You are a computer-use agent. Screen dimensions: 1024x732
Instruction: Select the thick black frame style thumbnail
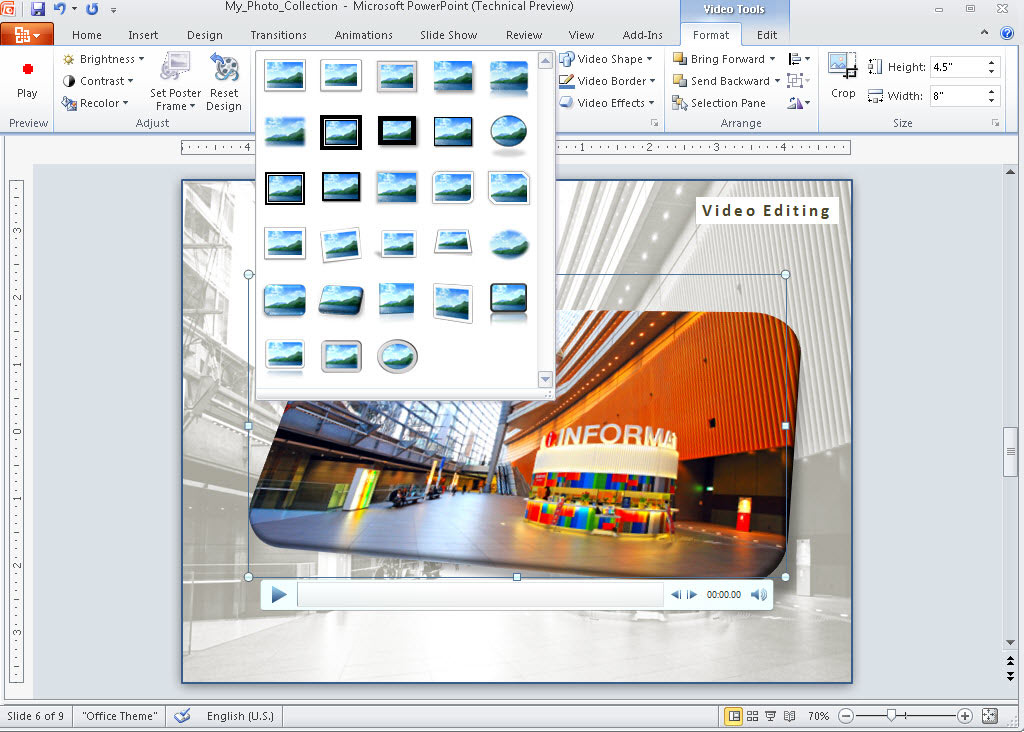(396, 131)
